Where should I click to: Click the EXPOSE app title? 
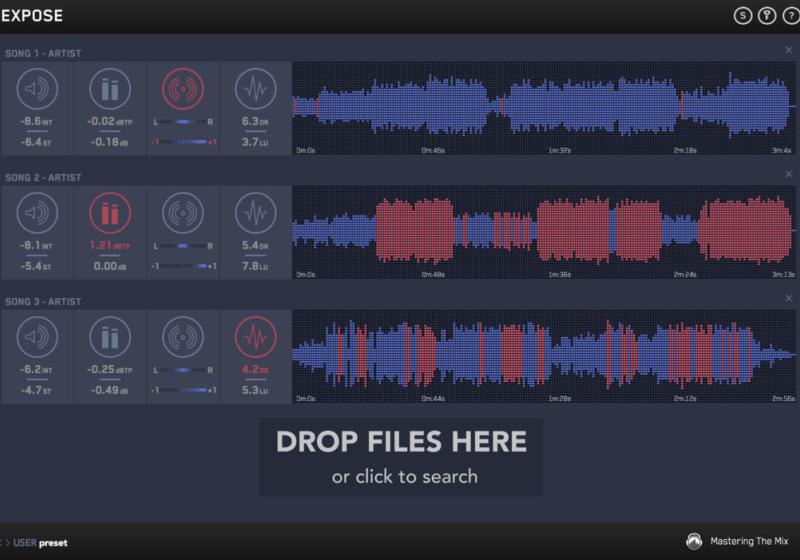coord(32,16)
